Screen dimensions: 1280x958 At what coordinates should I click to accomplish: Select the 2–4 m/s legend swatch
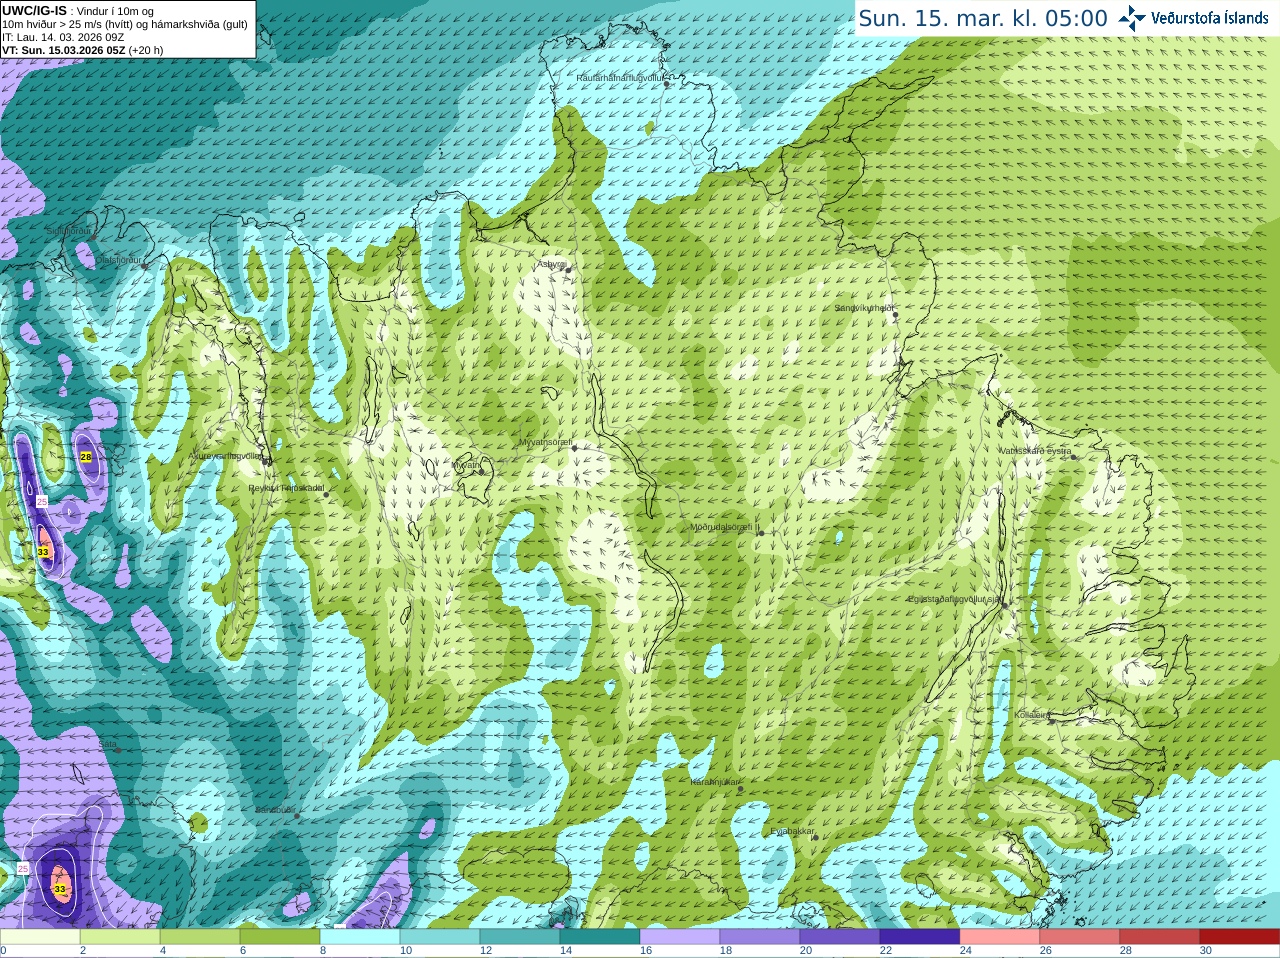[x=120, y=937]
